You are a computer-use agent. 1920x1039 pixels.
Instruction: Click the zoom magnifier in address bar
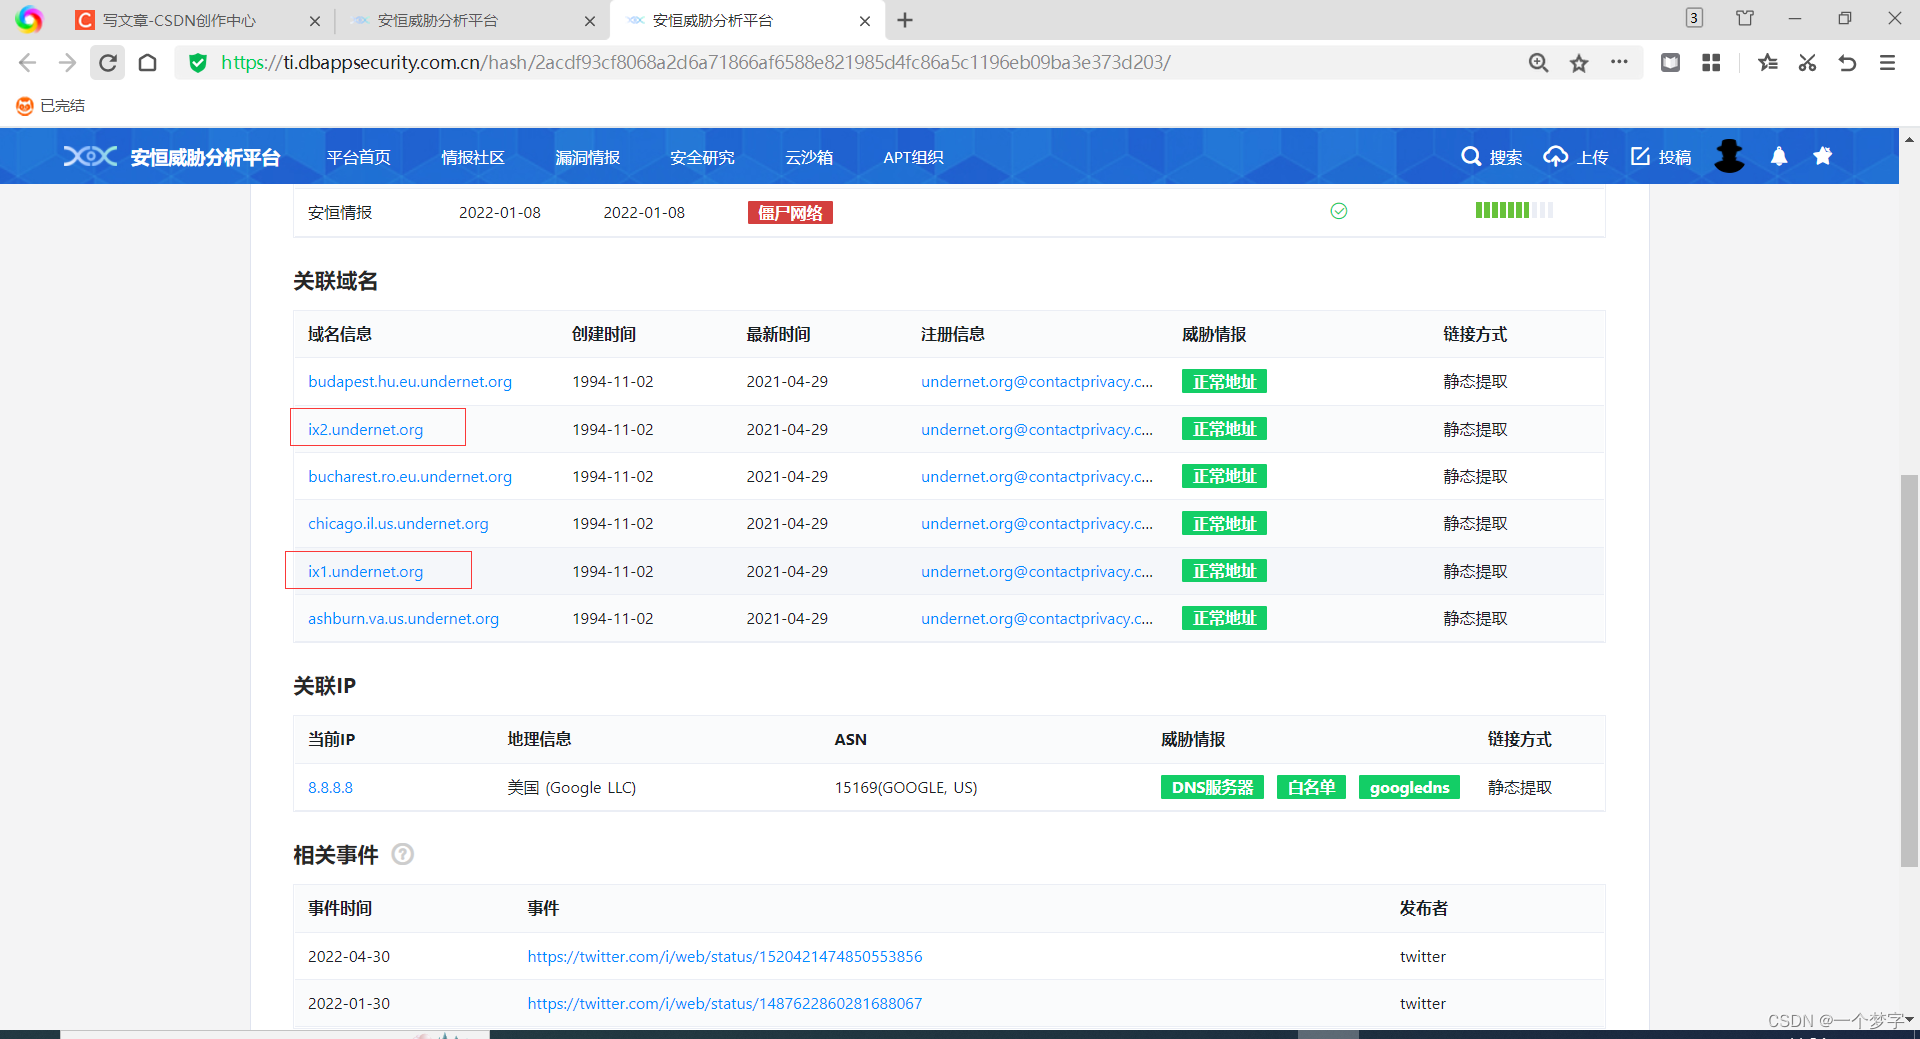(x=1538, y=63)
